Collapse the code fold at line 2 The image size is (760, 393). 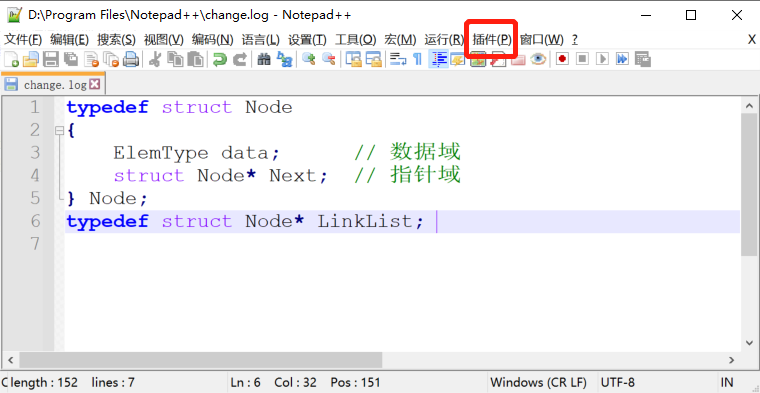pyautogui.click(x=59, y=130)
